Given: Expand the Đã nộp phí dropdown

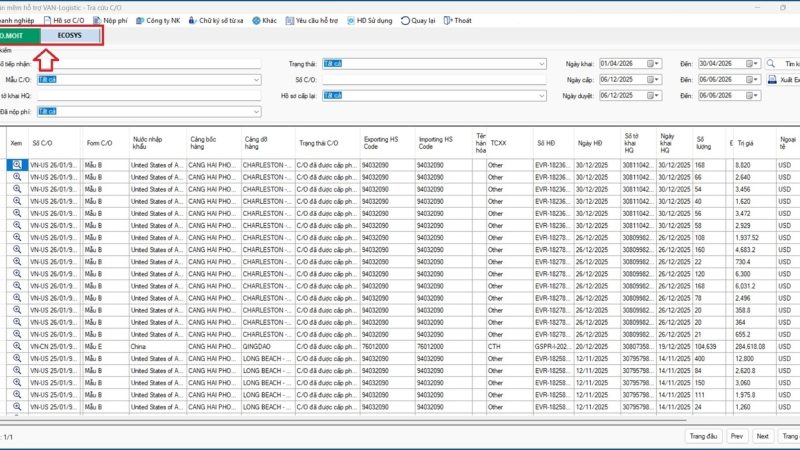Looking at the screenshot, I should 256,111.
